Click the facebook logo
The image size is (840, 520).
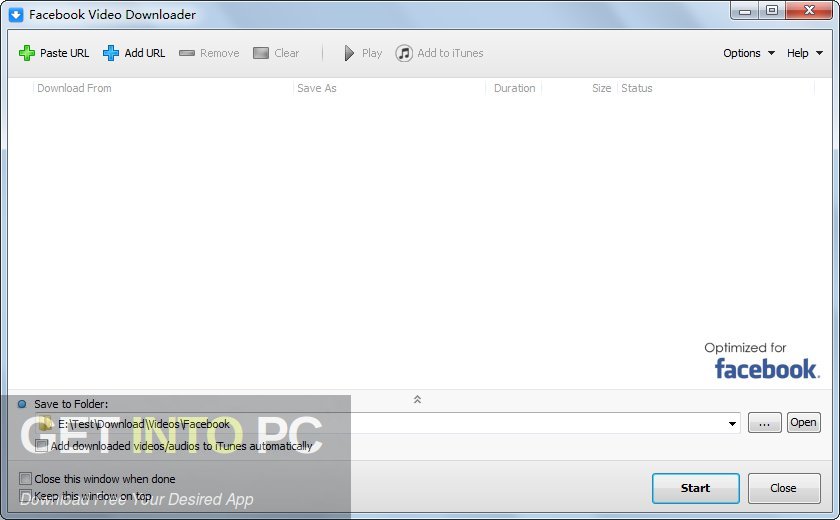click(x=767, y=369)
